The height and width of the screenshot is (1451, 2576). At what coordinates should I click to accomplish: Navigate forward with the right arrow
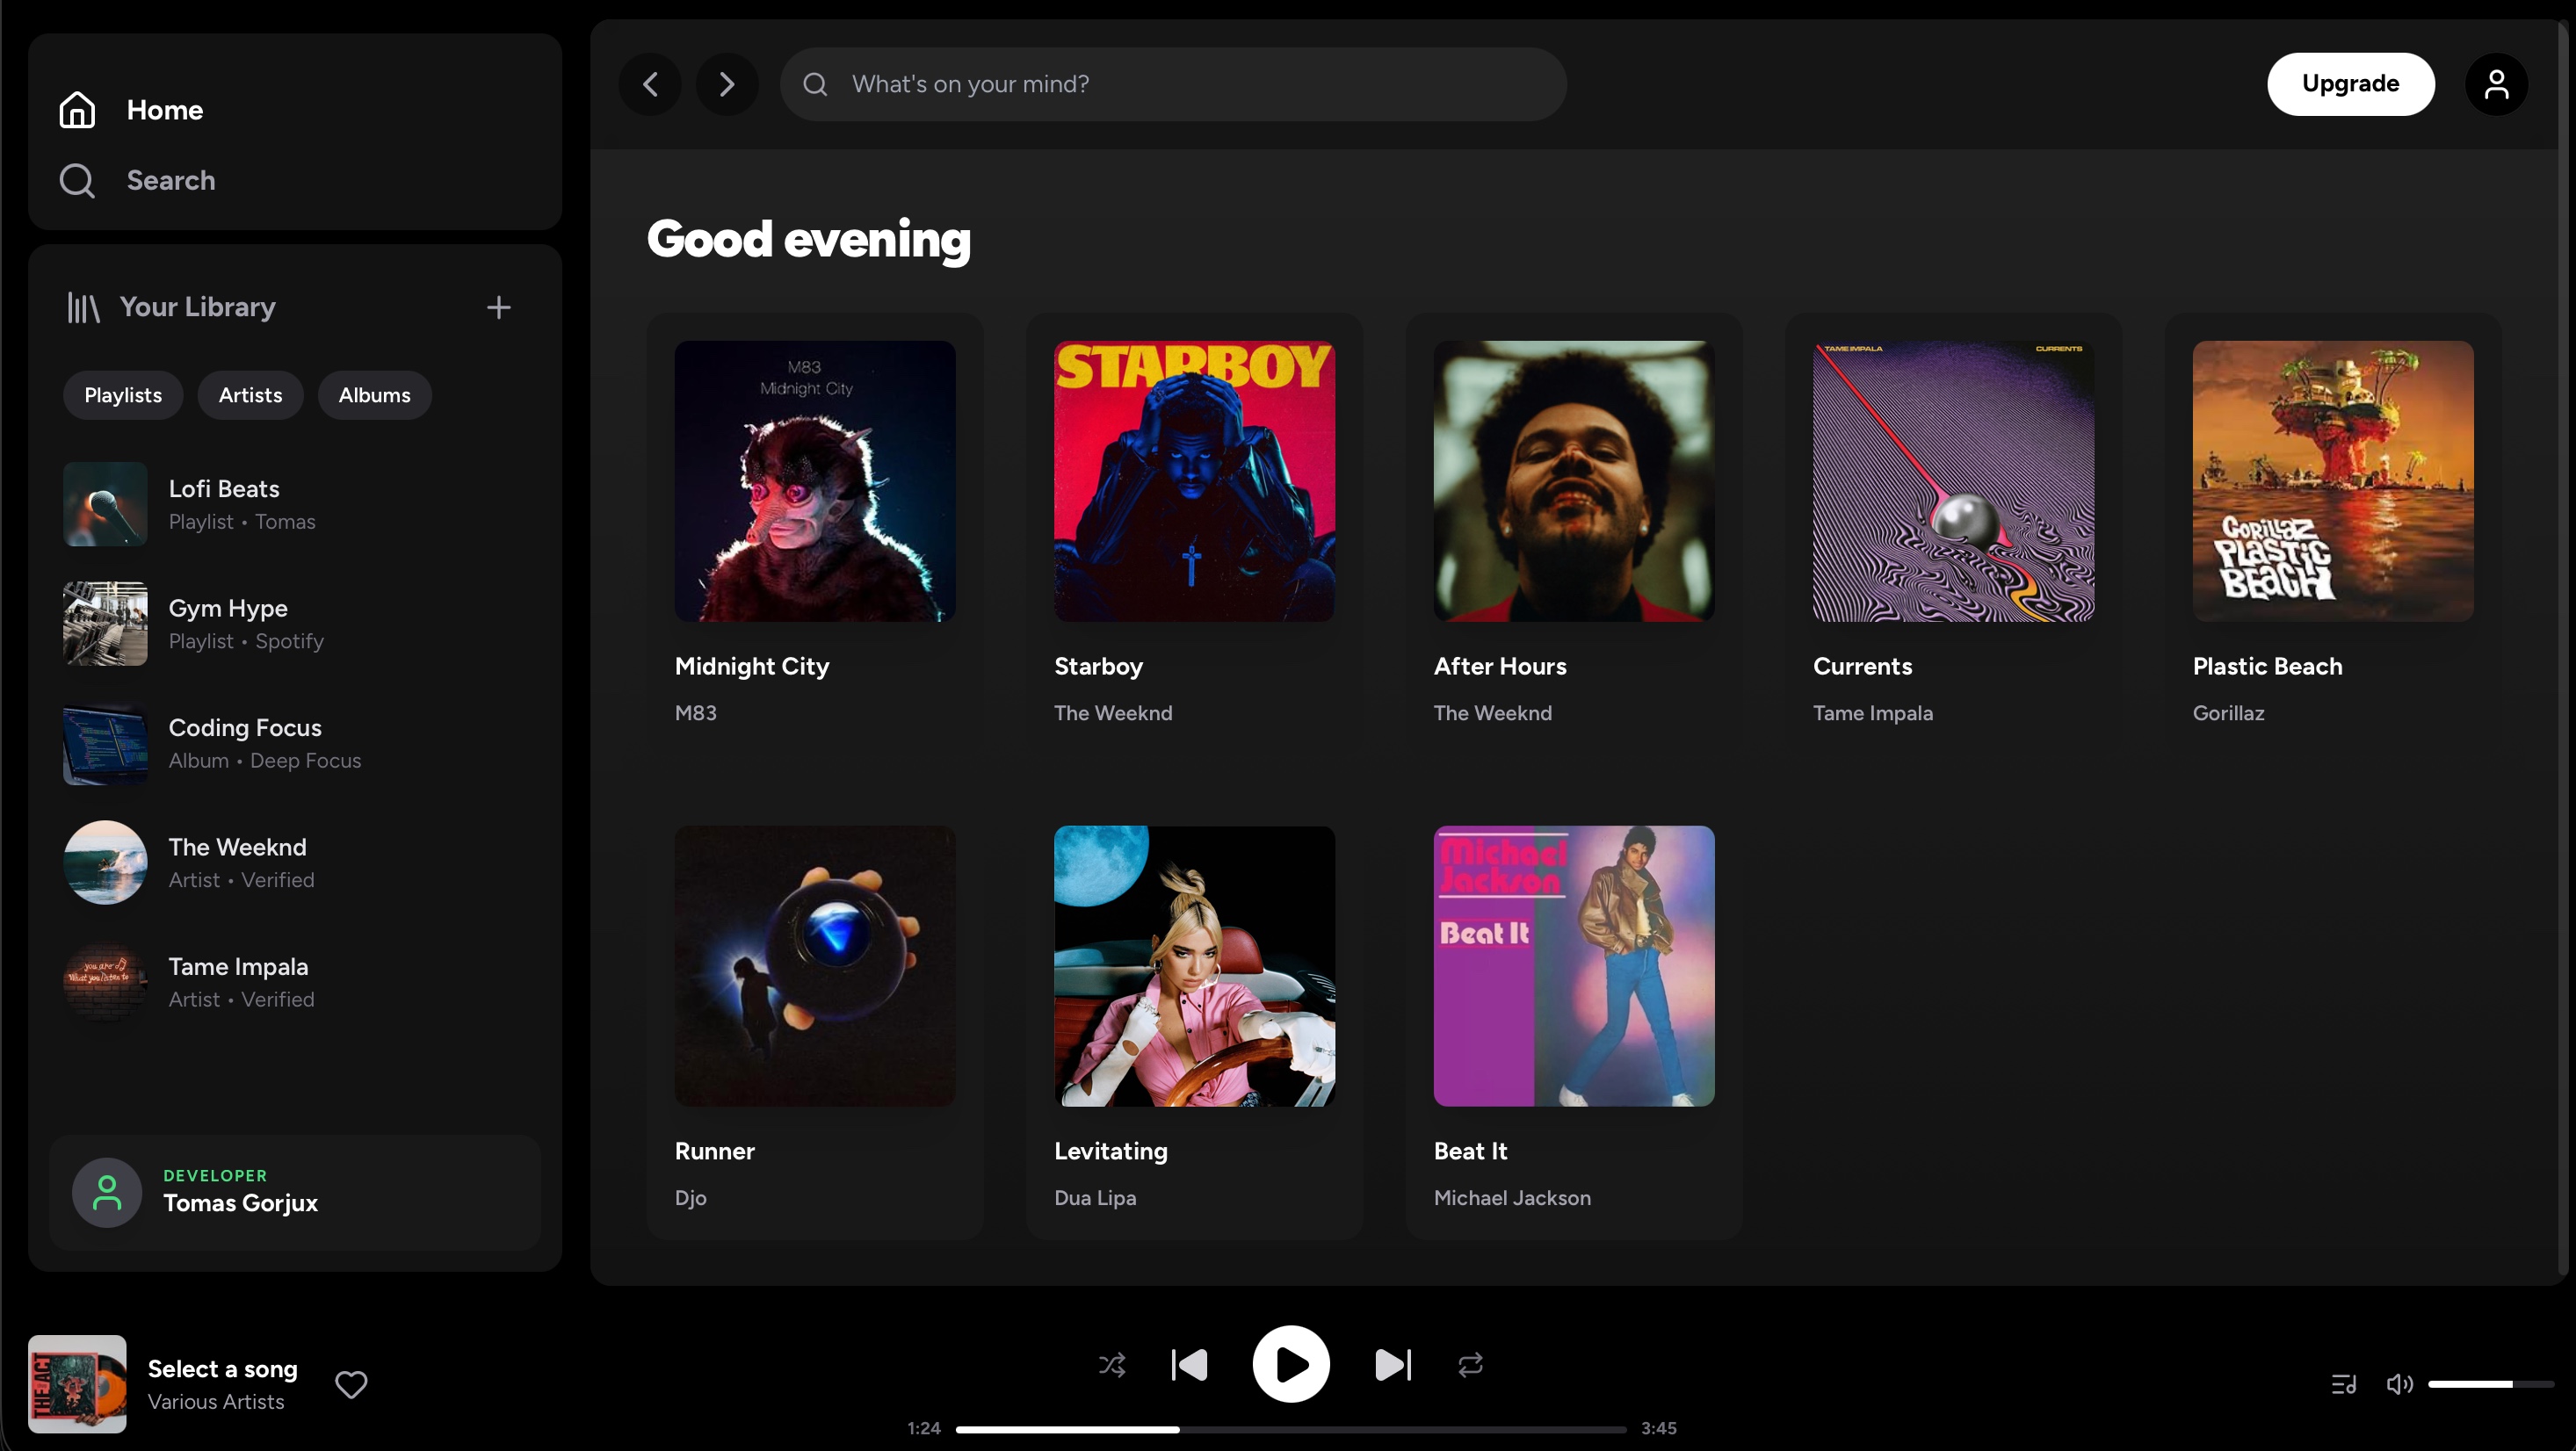[x=727, y=84]
